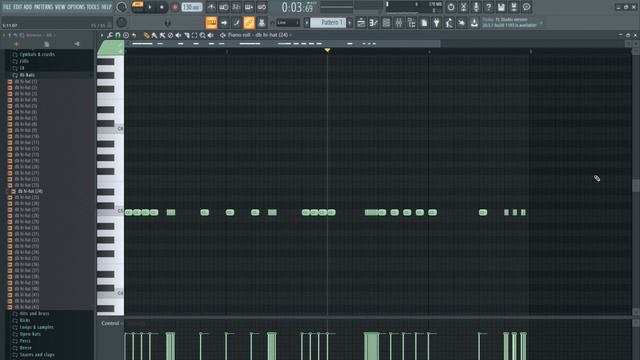Open the OPTIONS menu
Screen dimensions: 640x360
pos(76,7)
